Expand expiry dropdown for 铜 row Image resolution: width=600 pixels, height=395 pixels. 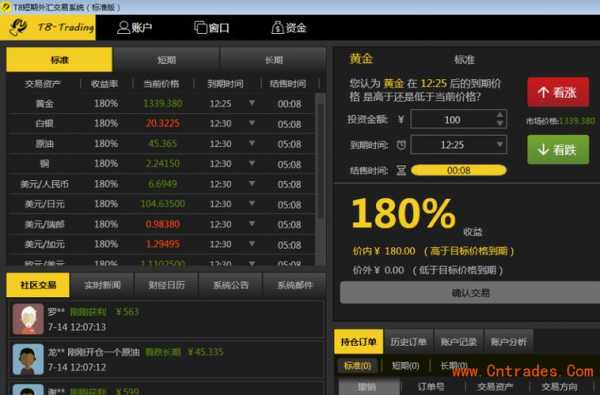[x=252, y=163]
